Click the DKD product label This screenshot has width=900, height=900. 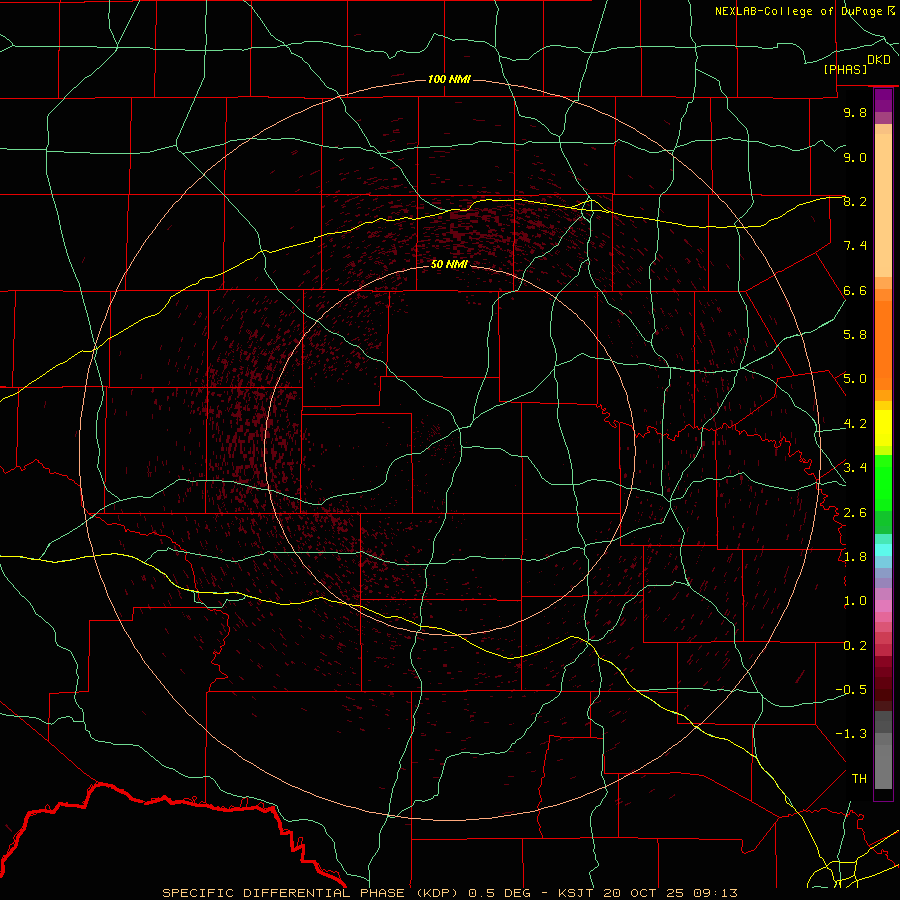[879, 60]
